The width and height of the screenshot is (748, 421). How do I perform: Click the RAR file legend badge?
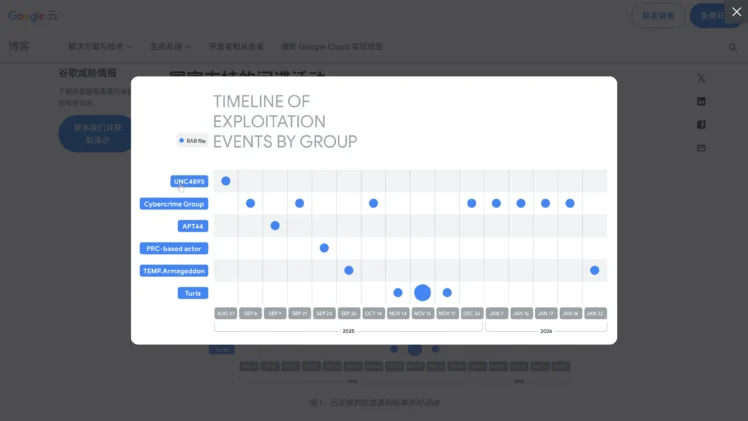tap(192, 141)
